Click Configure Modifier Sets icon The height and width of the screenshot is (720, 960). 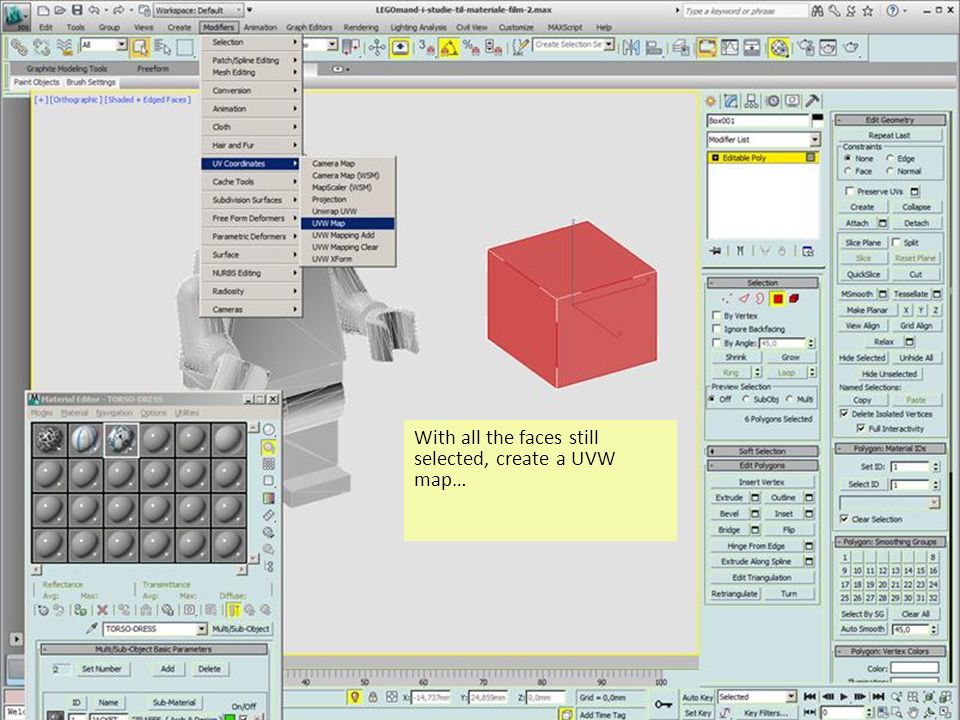808,251
